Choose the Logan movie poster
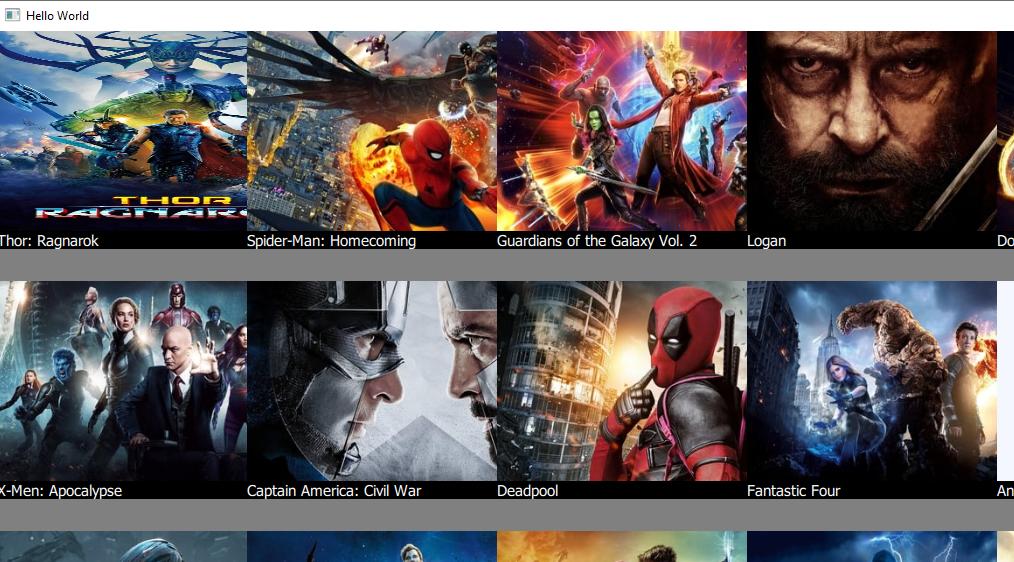 tap(872, 131)
